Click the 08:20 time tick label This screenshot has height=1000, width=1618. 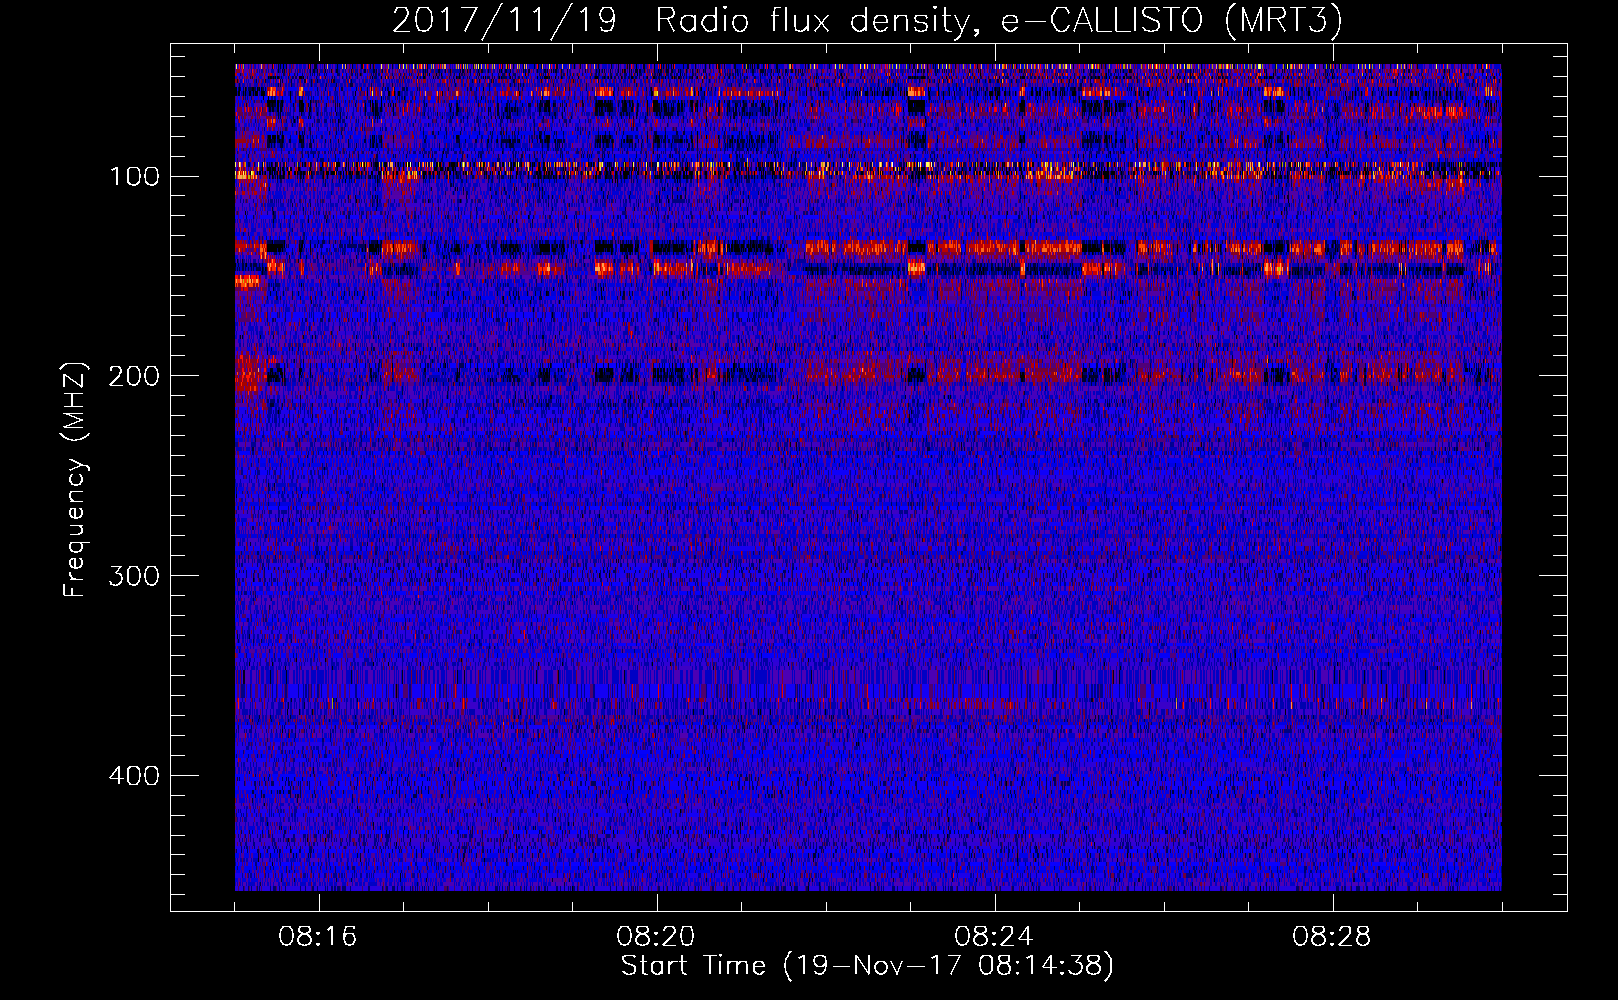point(656,937)
